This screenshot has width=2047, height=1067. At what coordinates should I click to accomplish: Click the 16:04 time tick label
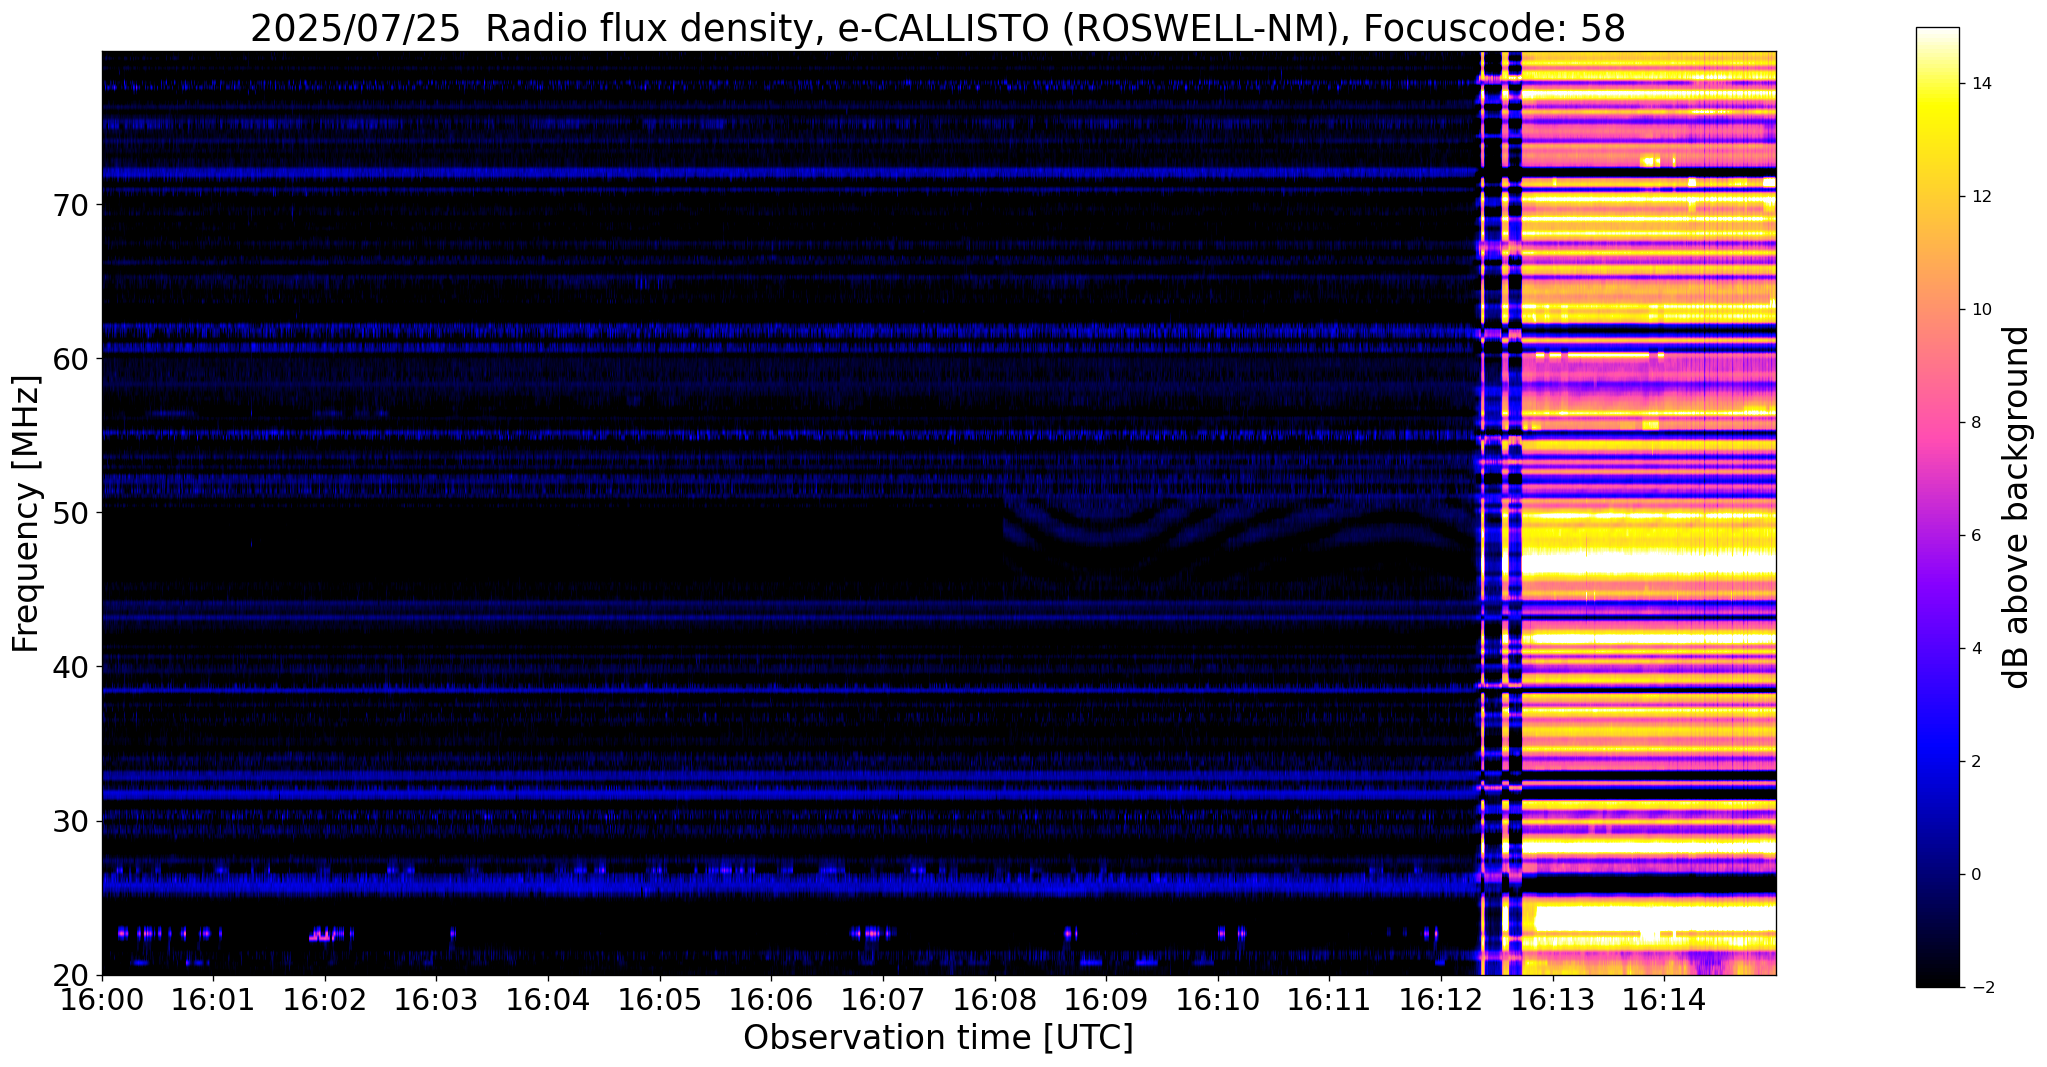point(548,1001)
